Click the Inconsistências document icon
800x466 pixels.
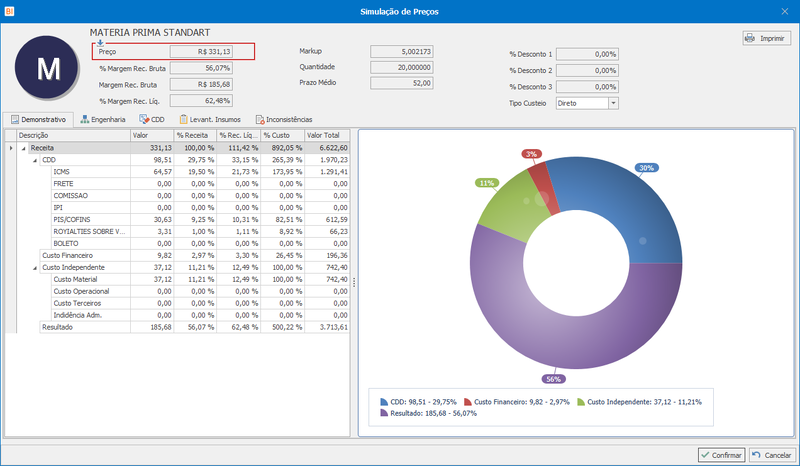coord(260,119)
